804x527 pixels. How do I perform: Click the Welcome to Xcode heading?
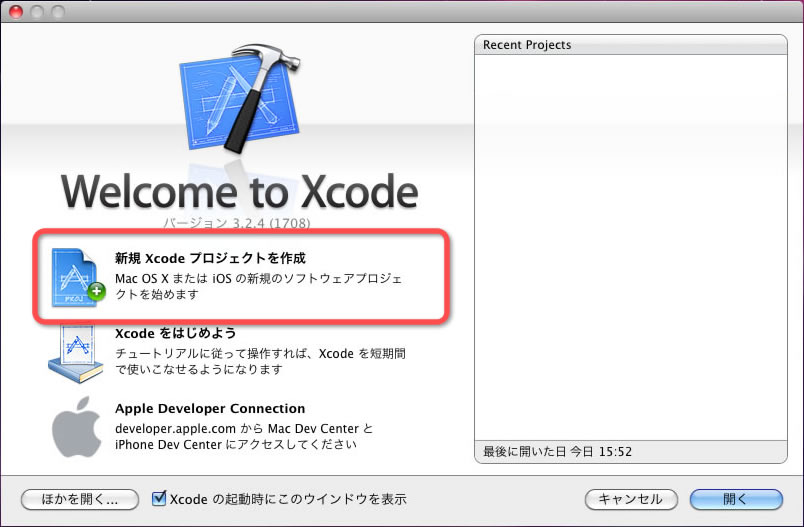pyautogui.click(x=239, y=191)
